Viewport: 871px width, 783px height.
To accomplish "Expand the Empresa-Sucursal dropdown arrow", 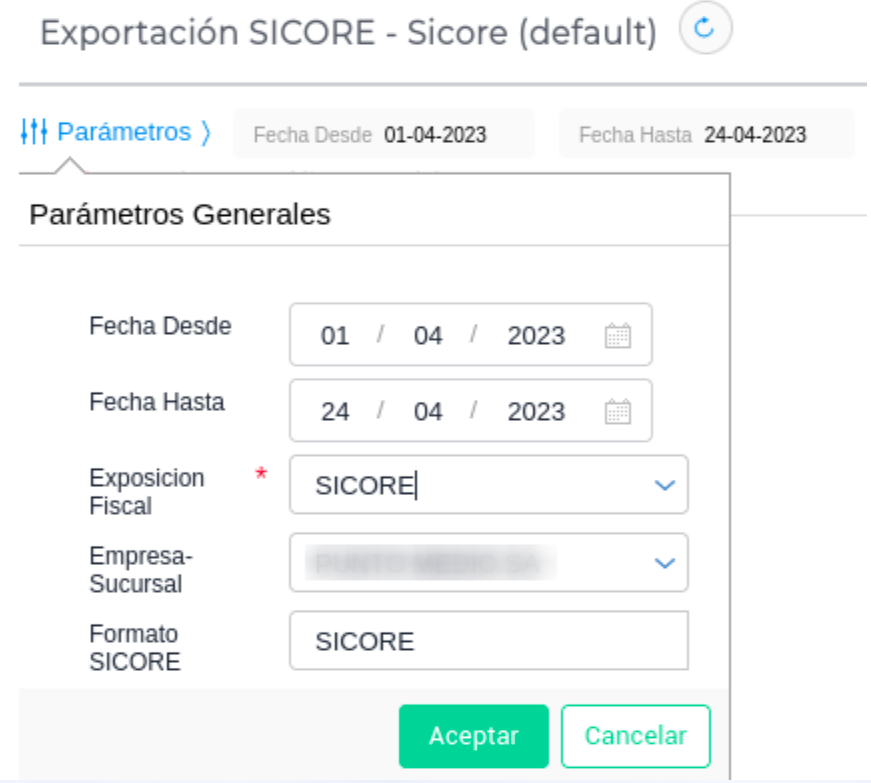I will coord(664,563).
